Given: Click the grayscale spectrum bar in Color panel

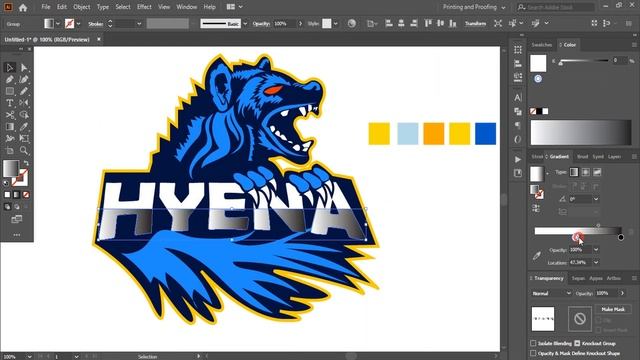Looking at the screenshot, I should pos(581,132).
